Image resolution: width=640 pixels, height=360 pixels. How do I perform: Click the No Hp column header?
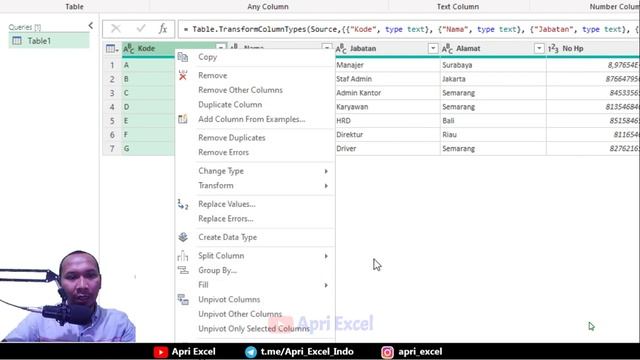click(x=593, y=49)
